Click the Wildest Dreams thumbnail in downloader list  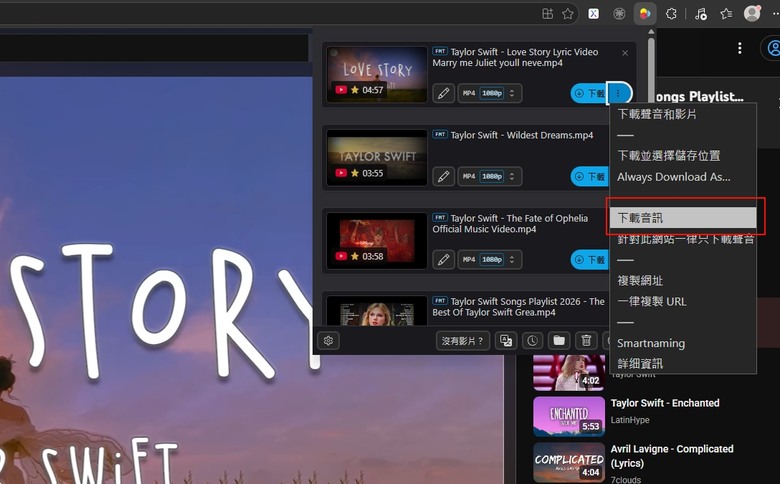pyautogui.click(x=377, y=158)
